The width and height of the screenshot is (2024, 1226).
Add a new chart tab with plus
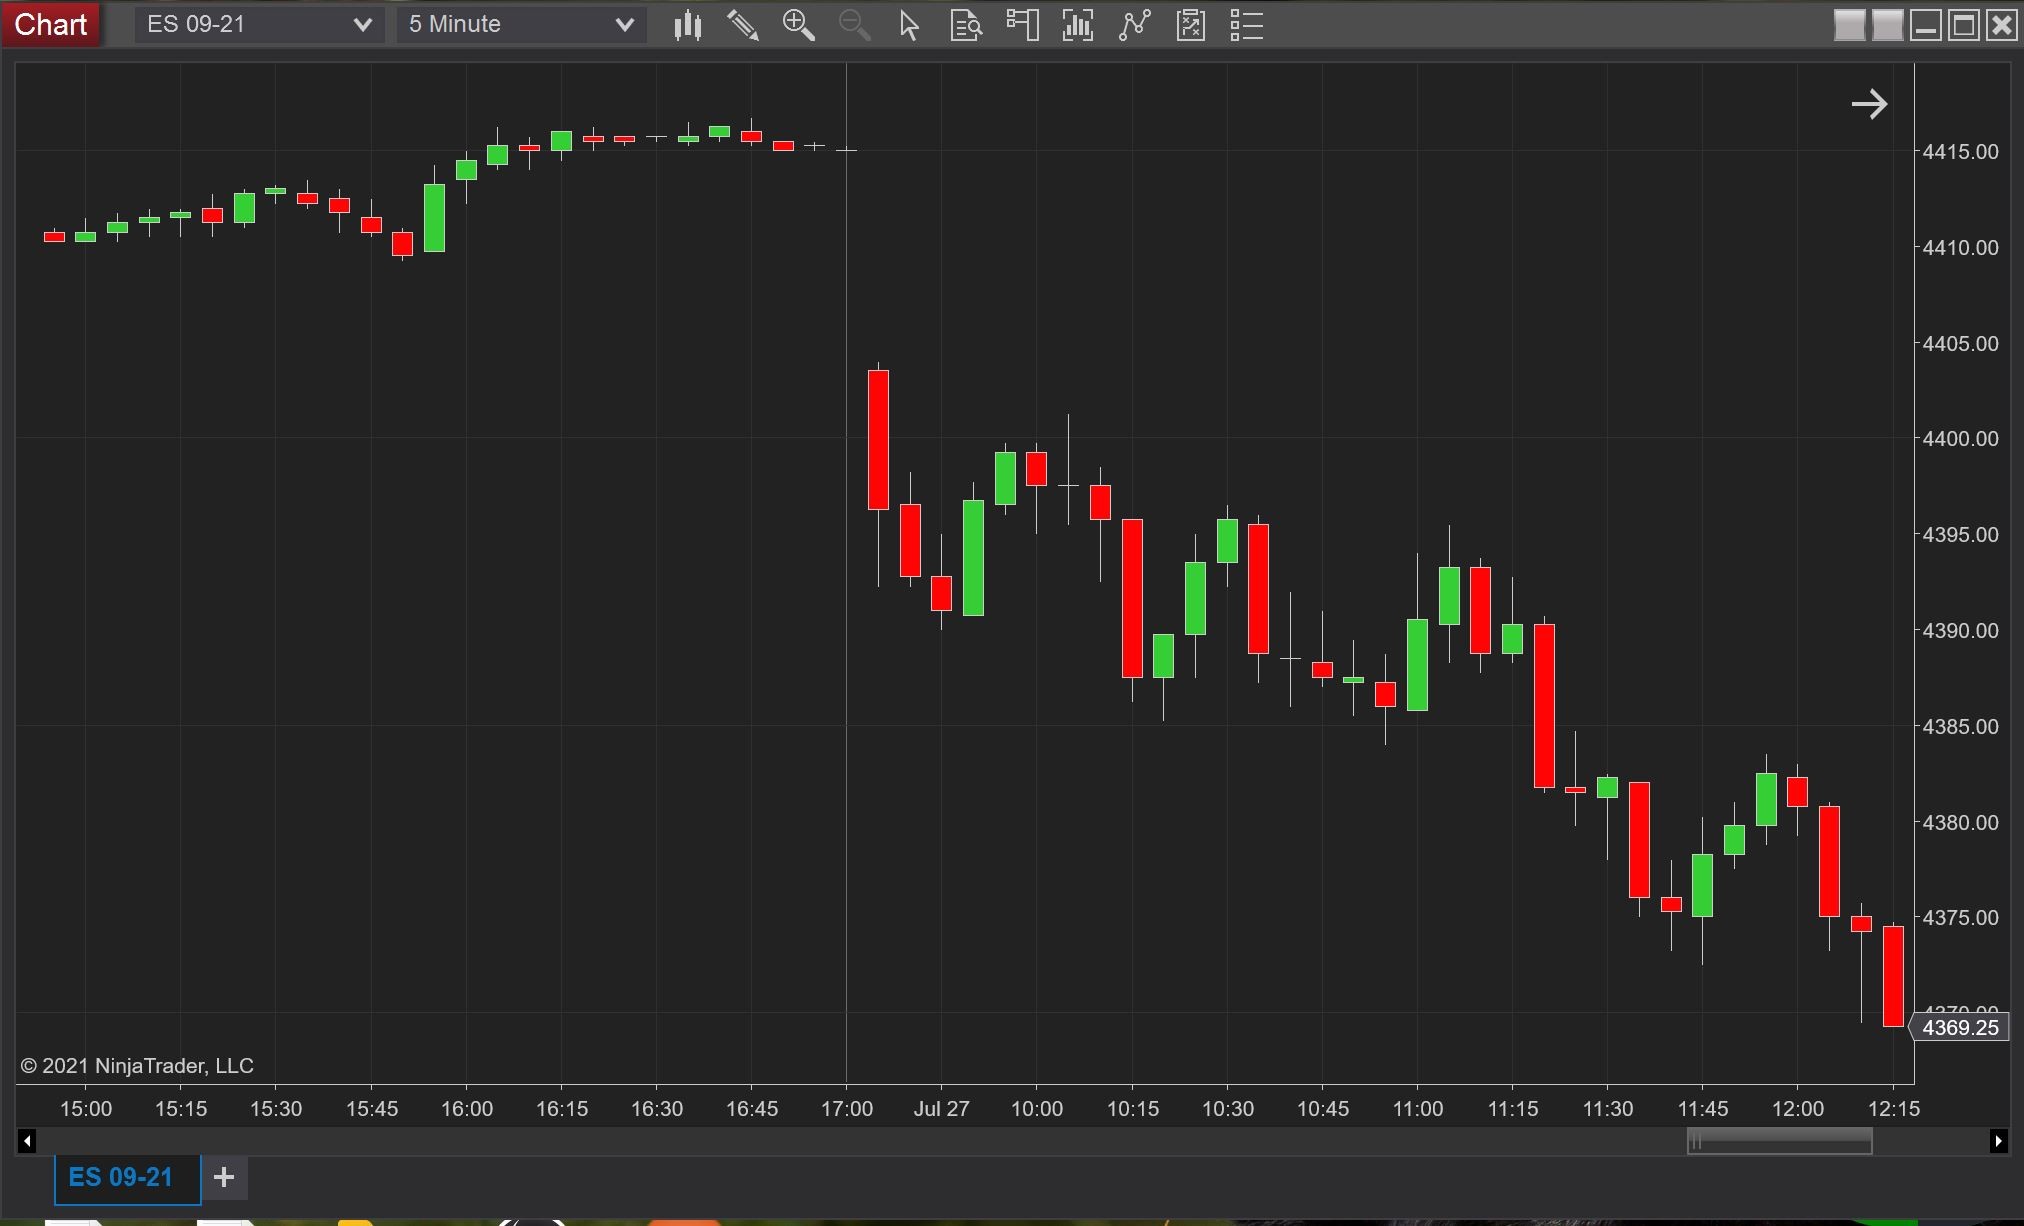tap(224, 1177)
